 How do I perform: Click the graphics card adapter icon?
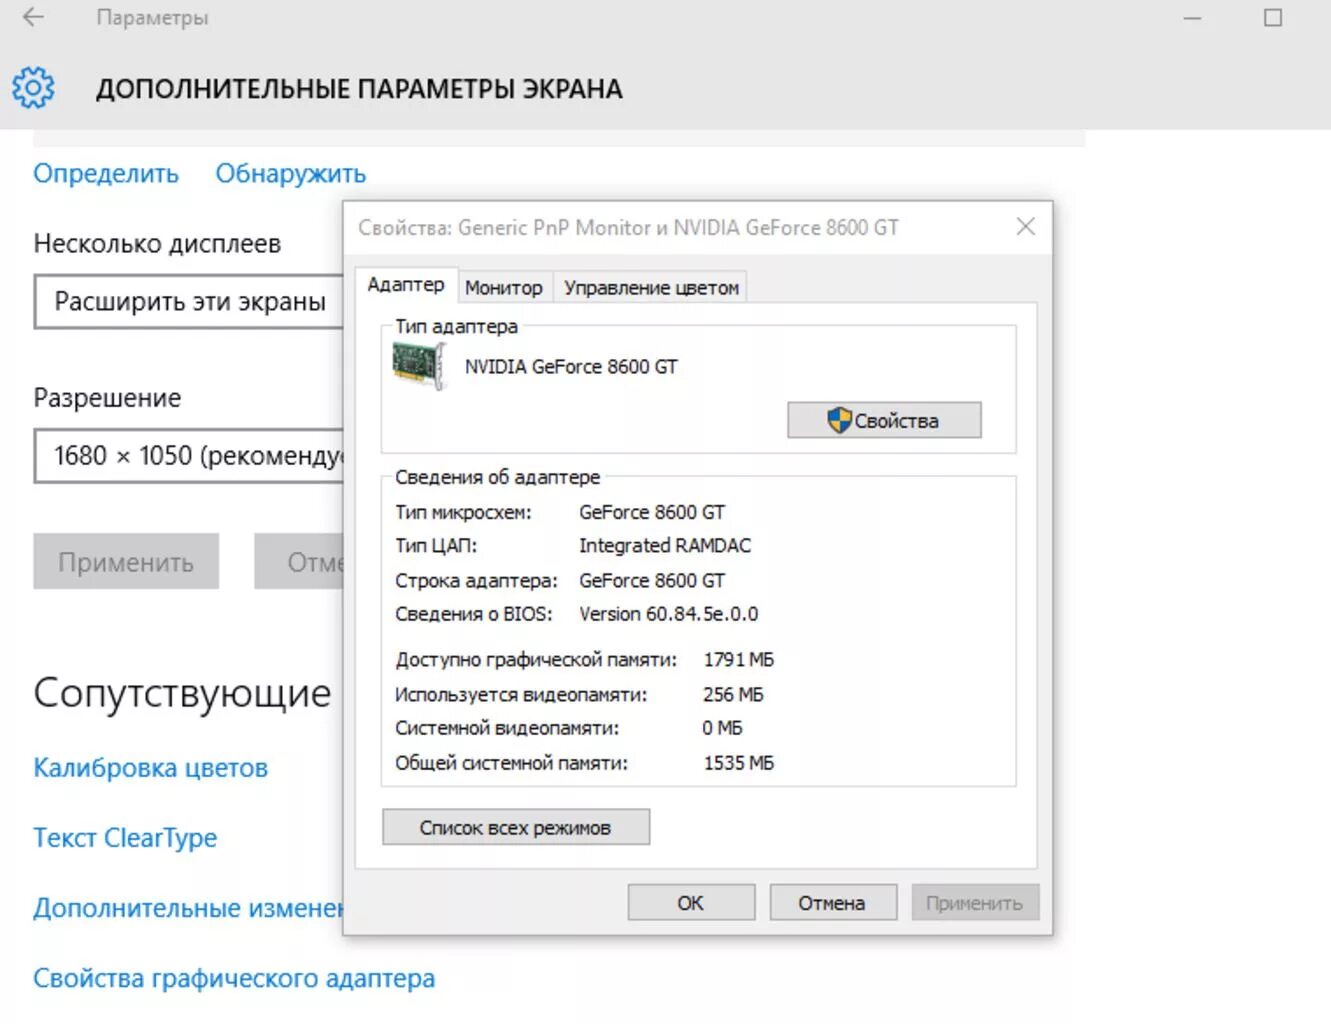pyautogui.click(x=419, y=365)
